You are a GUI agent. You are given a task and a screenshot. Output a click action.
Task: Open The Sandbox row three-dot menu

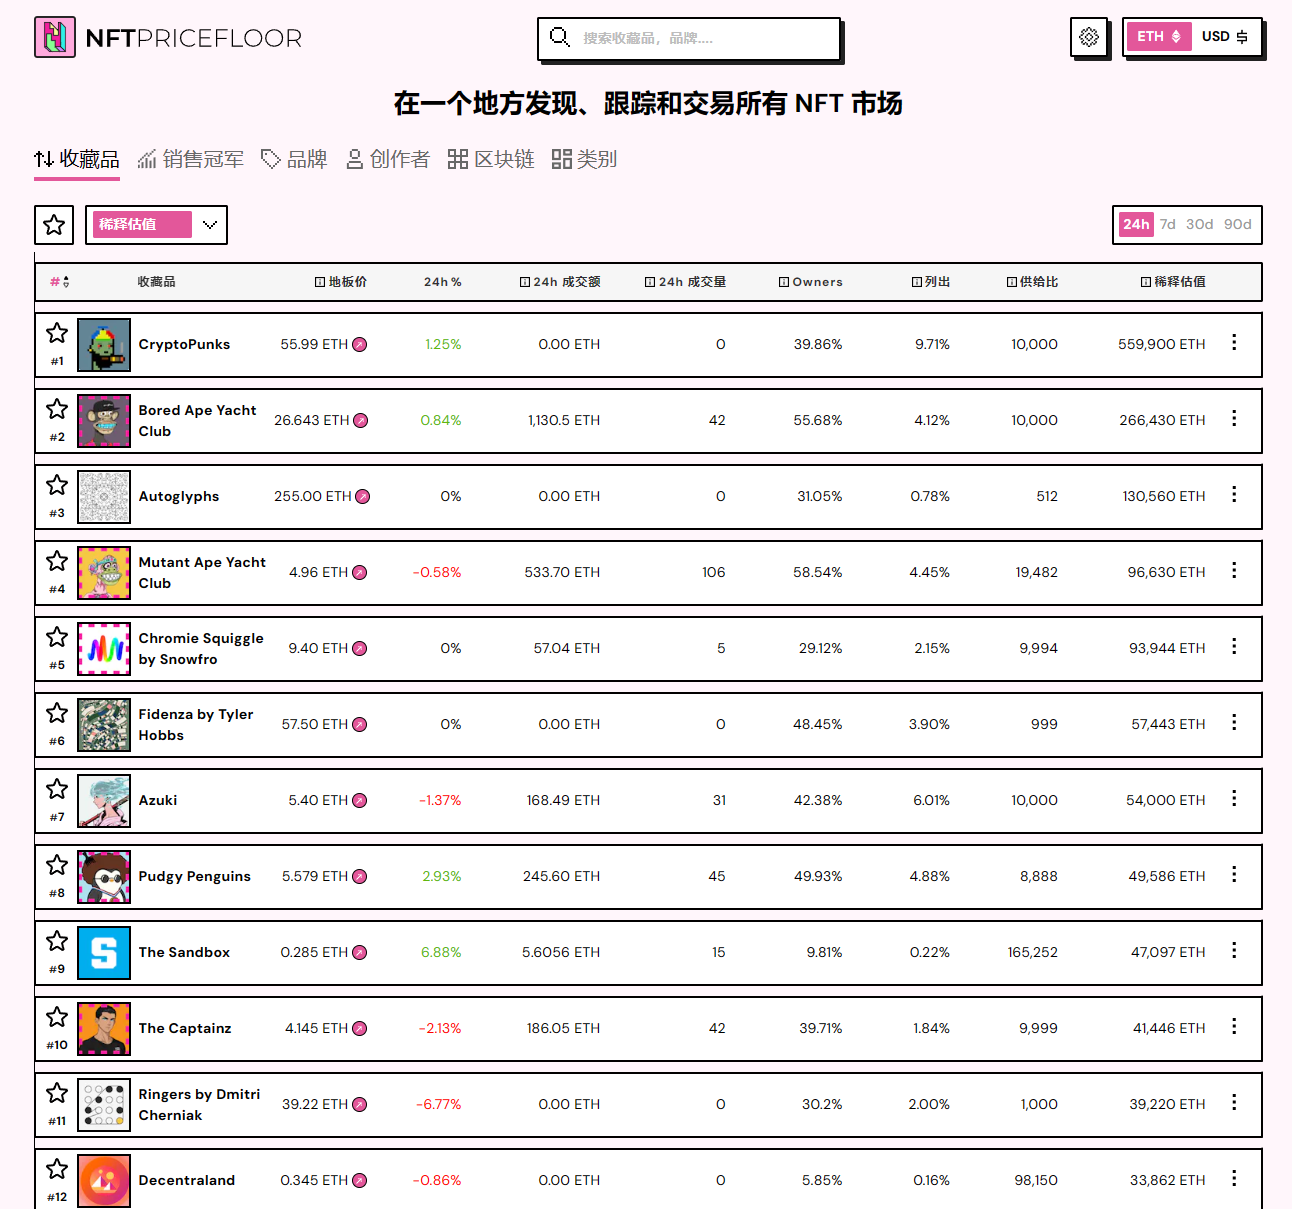[1234, 950]
